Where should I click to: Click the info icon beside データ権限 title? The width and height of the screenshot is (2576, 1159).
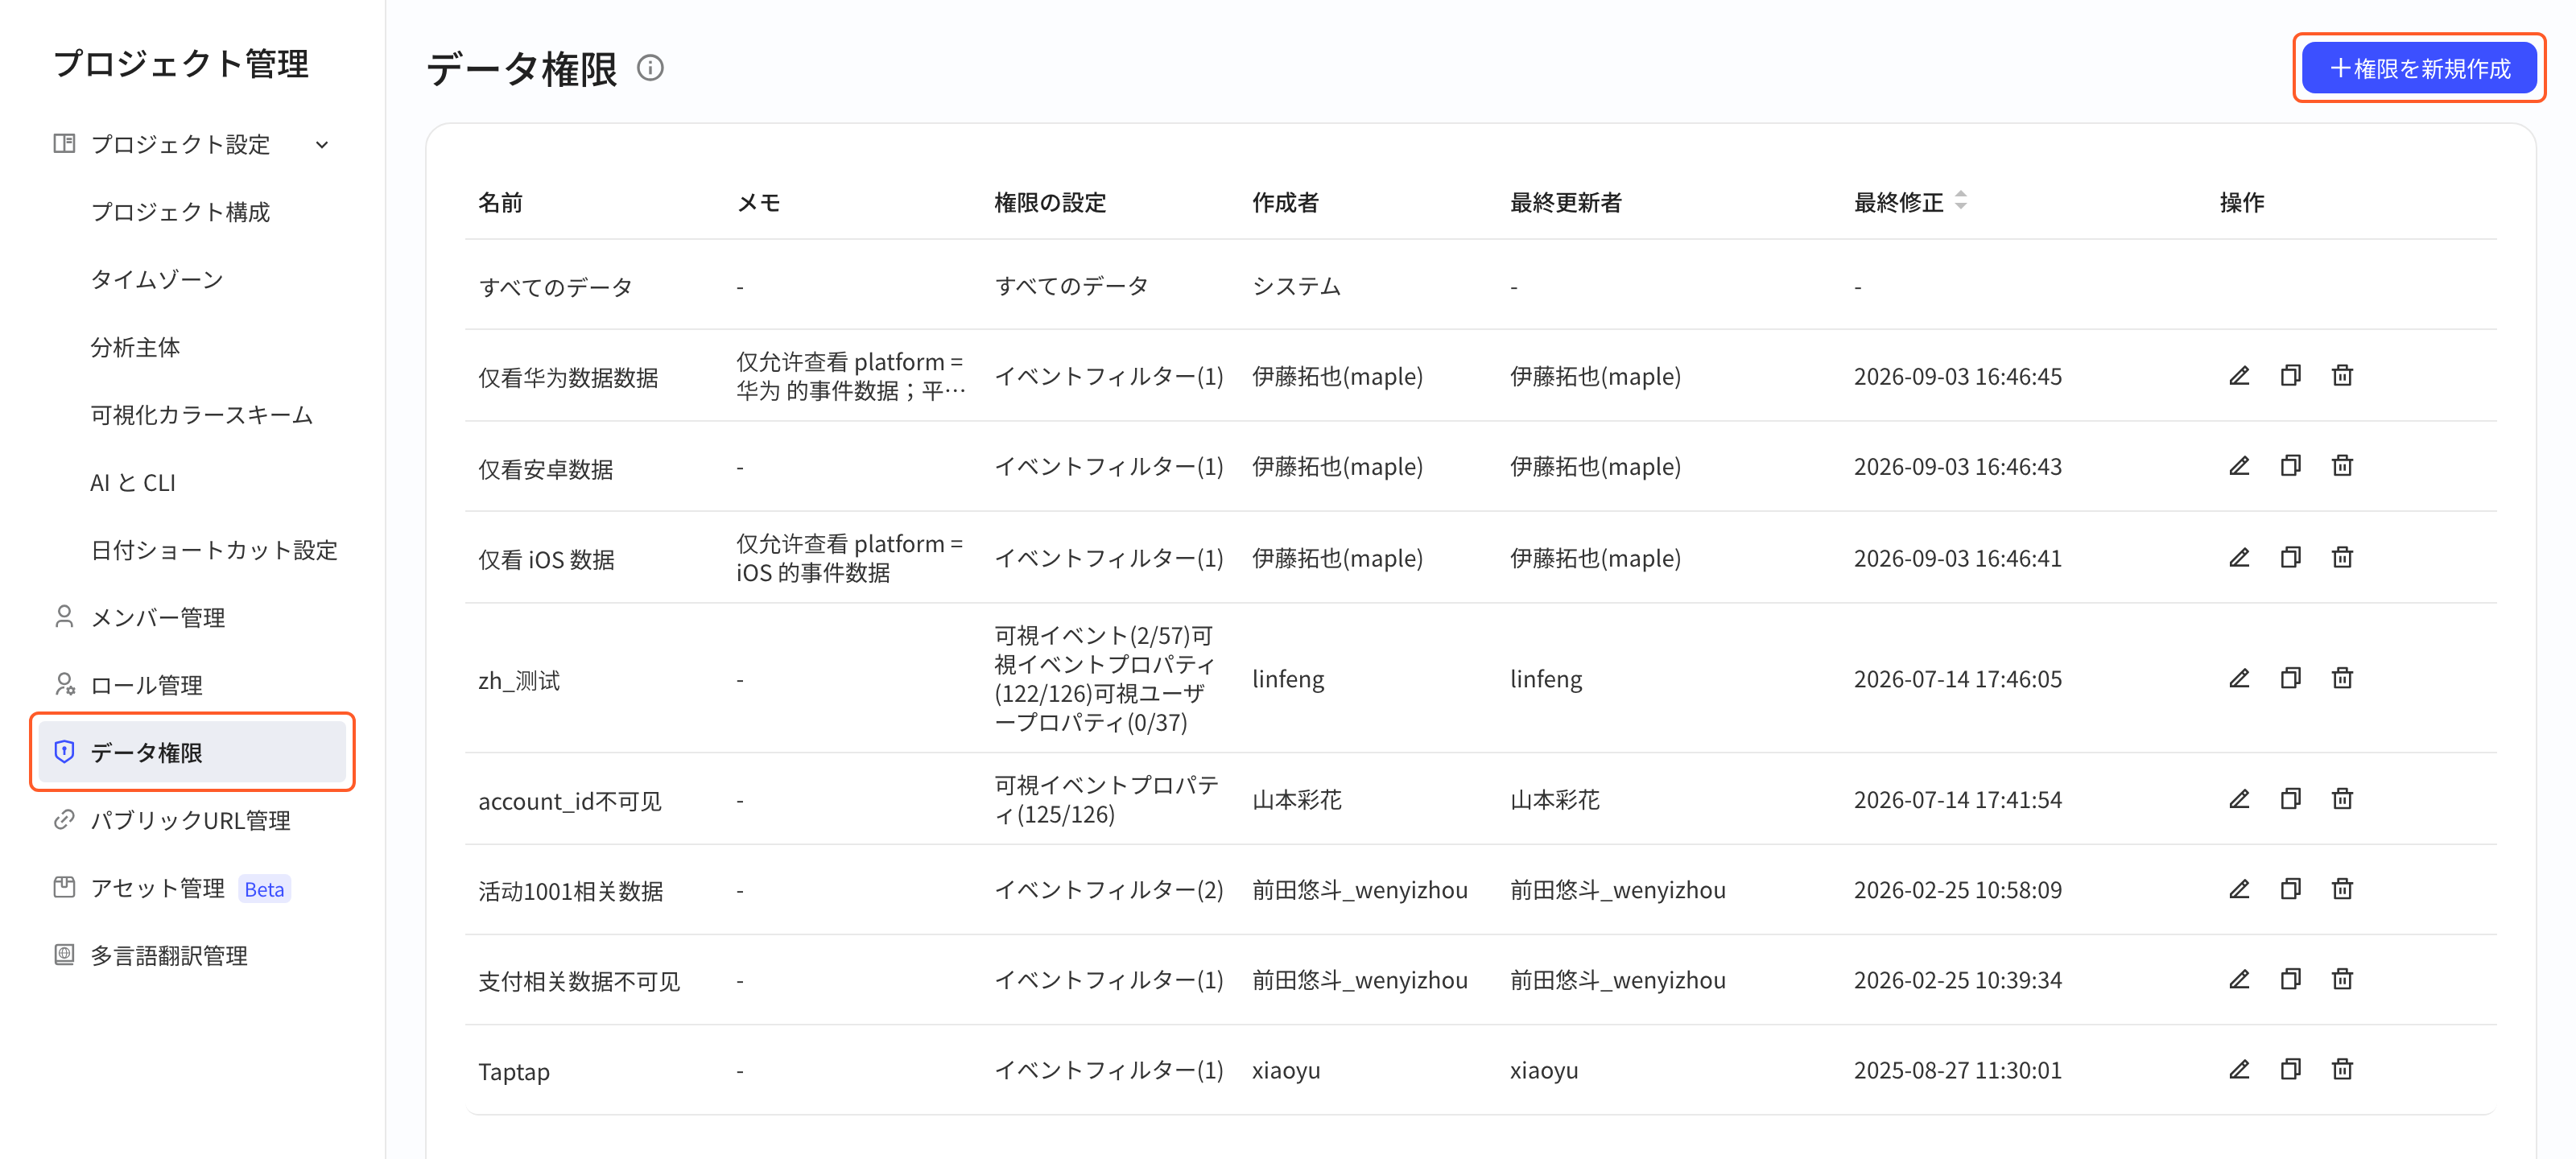650,68
